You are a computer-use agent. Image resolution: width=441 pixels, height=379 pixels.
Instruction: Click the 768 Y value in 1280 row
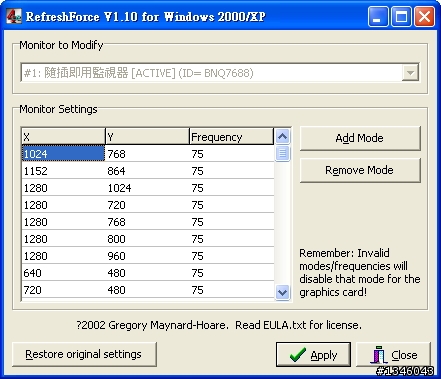coord(147,222)
